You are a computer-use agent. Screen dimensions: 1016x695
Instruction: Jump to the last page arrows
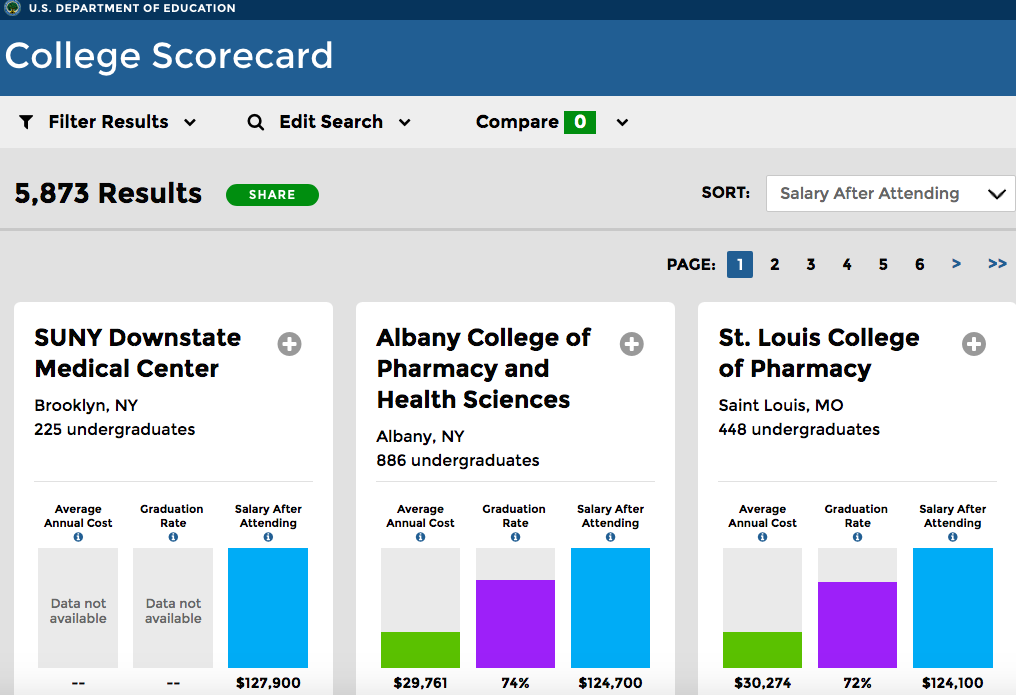[997, 264]
